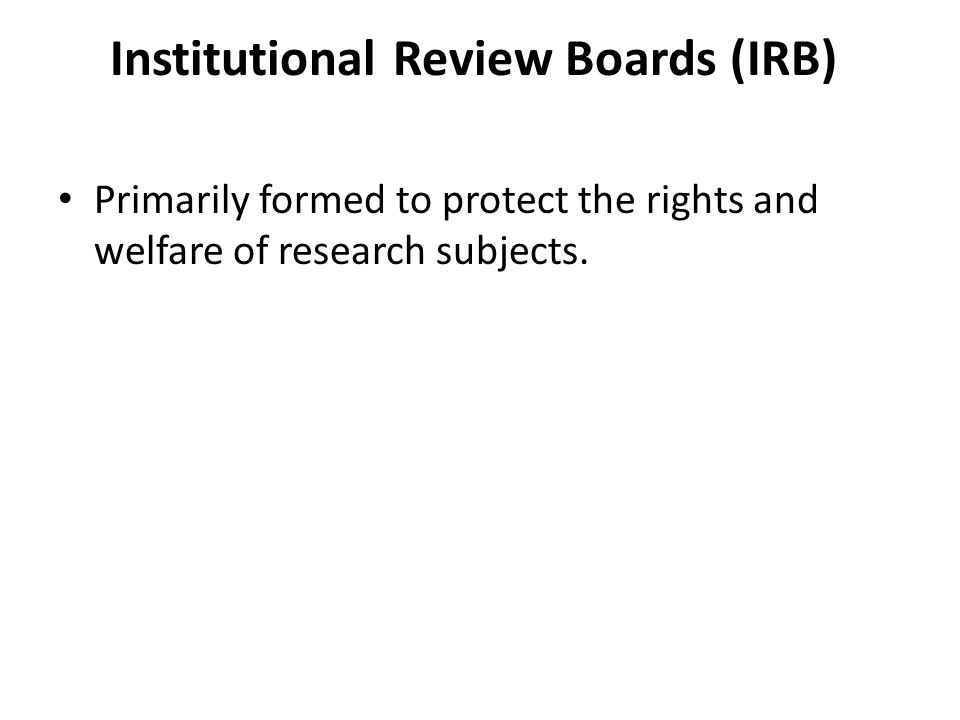Viewport: 960px width, 720px height.
Task: Click the word "to" before "protect"
Action: click(413, 202)
